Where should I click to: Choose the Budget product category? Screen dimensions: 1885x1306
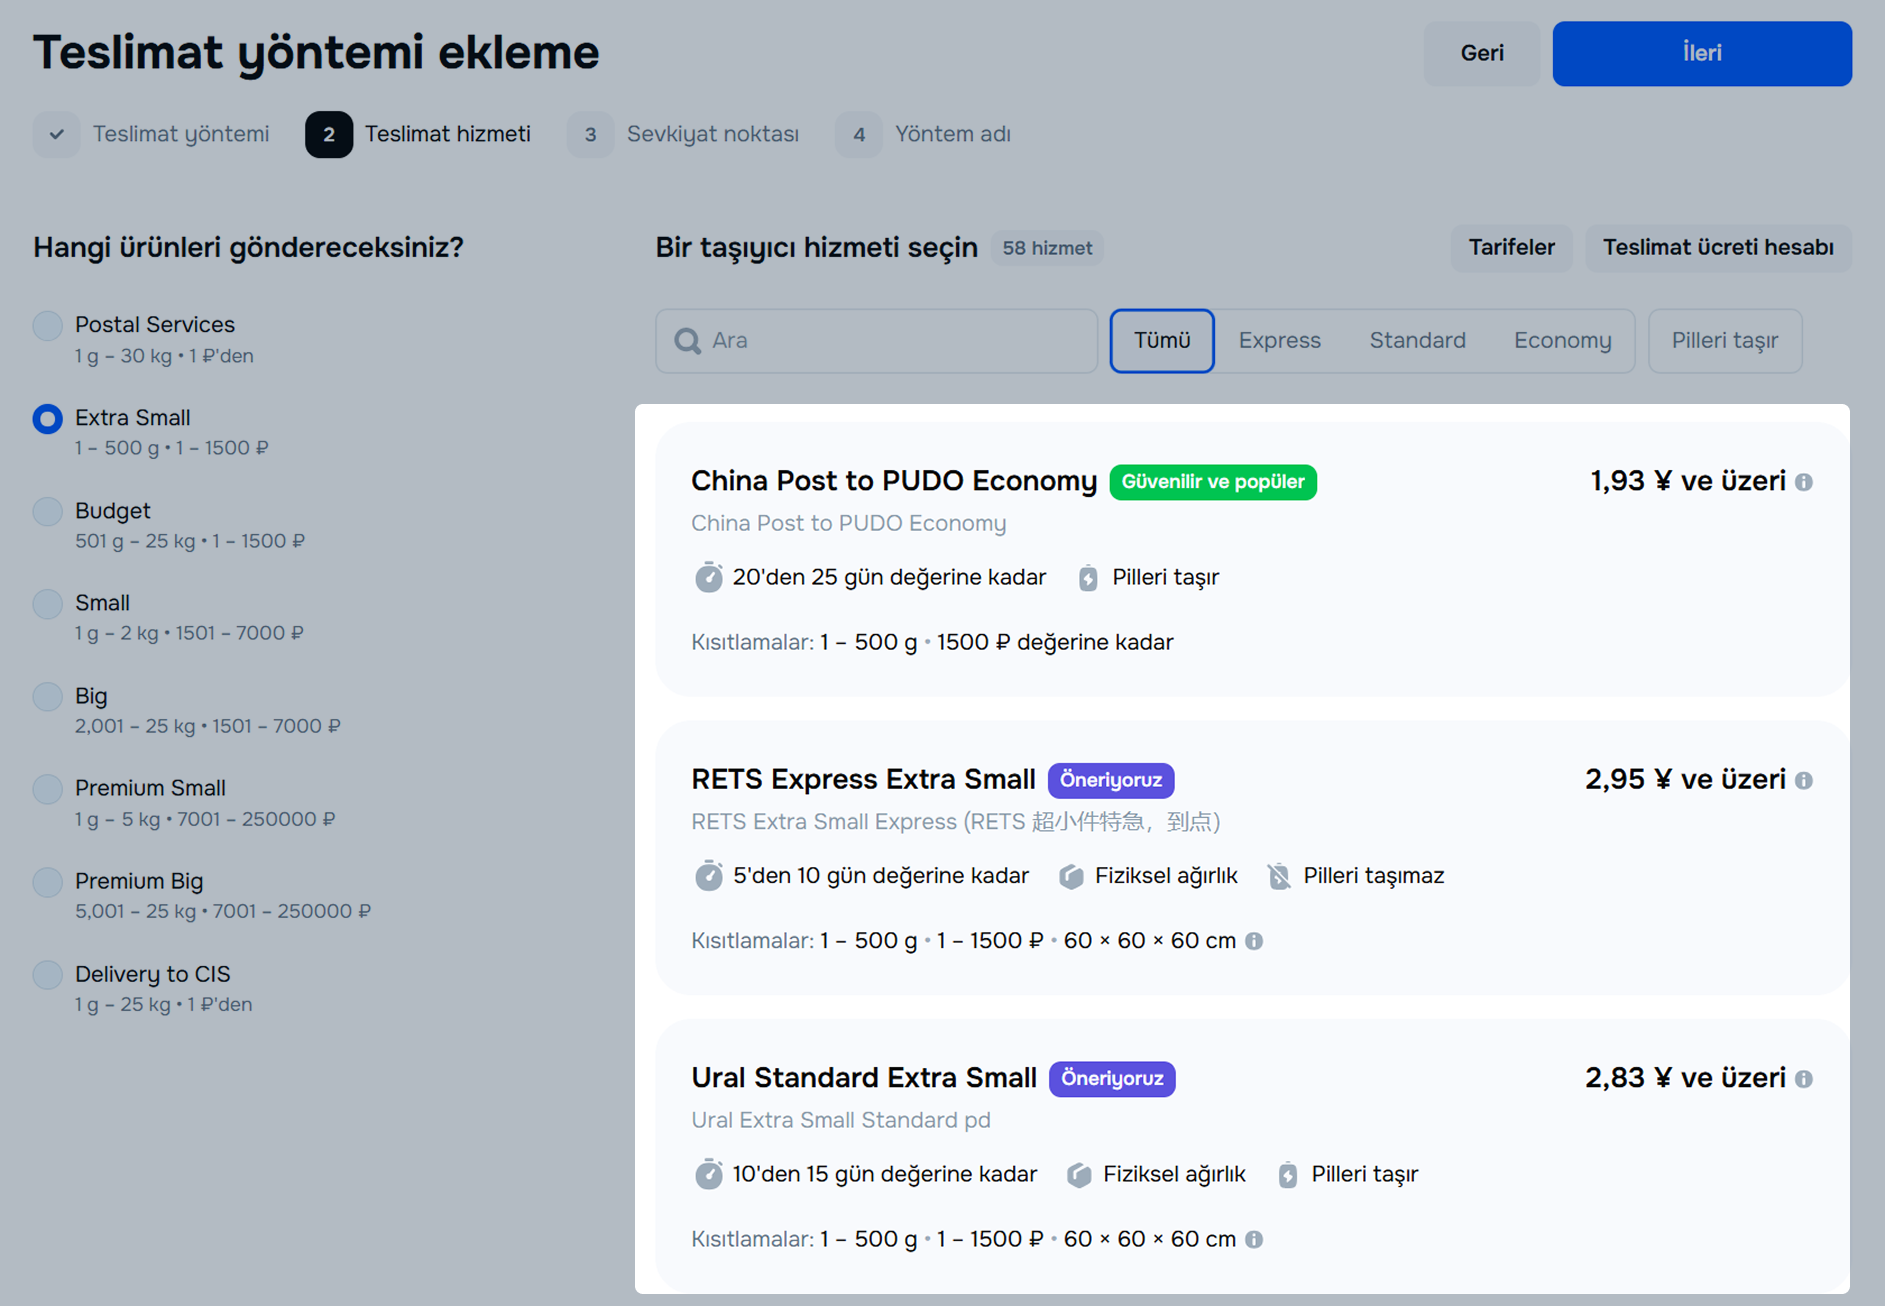(47, 512)
